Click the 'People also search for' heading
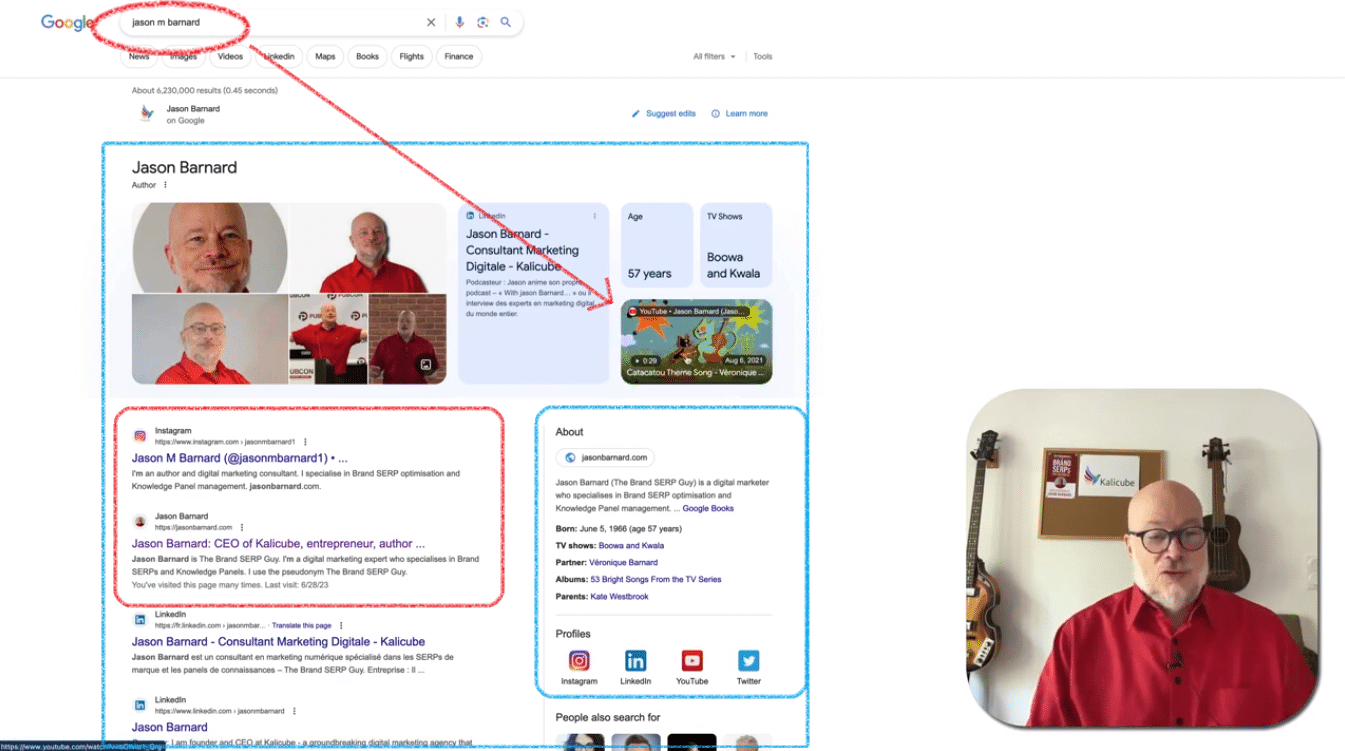 [x=608, y=717]
